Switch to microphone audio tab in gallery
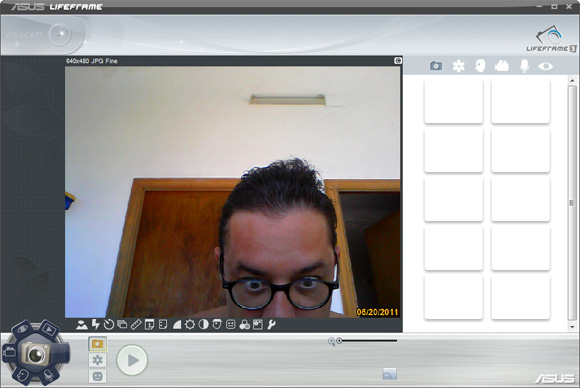The image size is (580, 388). (x=524, y=66)
